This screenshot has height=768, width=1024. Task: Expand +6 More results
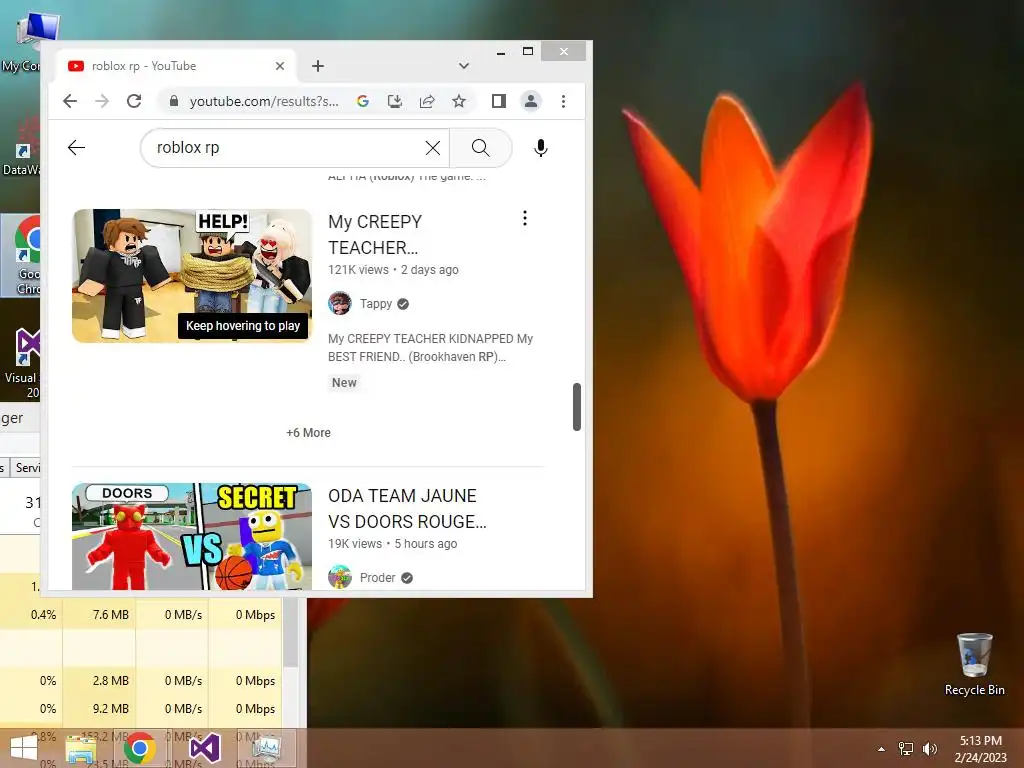tap(308, 433)
